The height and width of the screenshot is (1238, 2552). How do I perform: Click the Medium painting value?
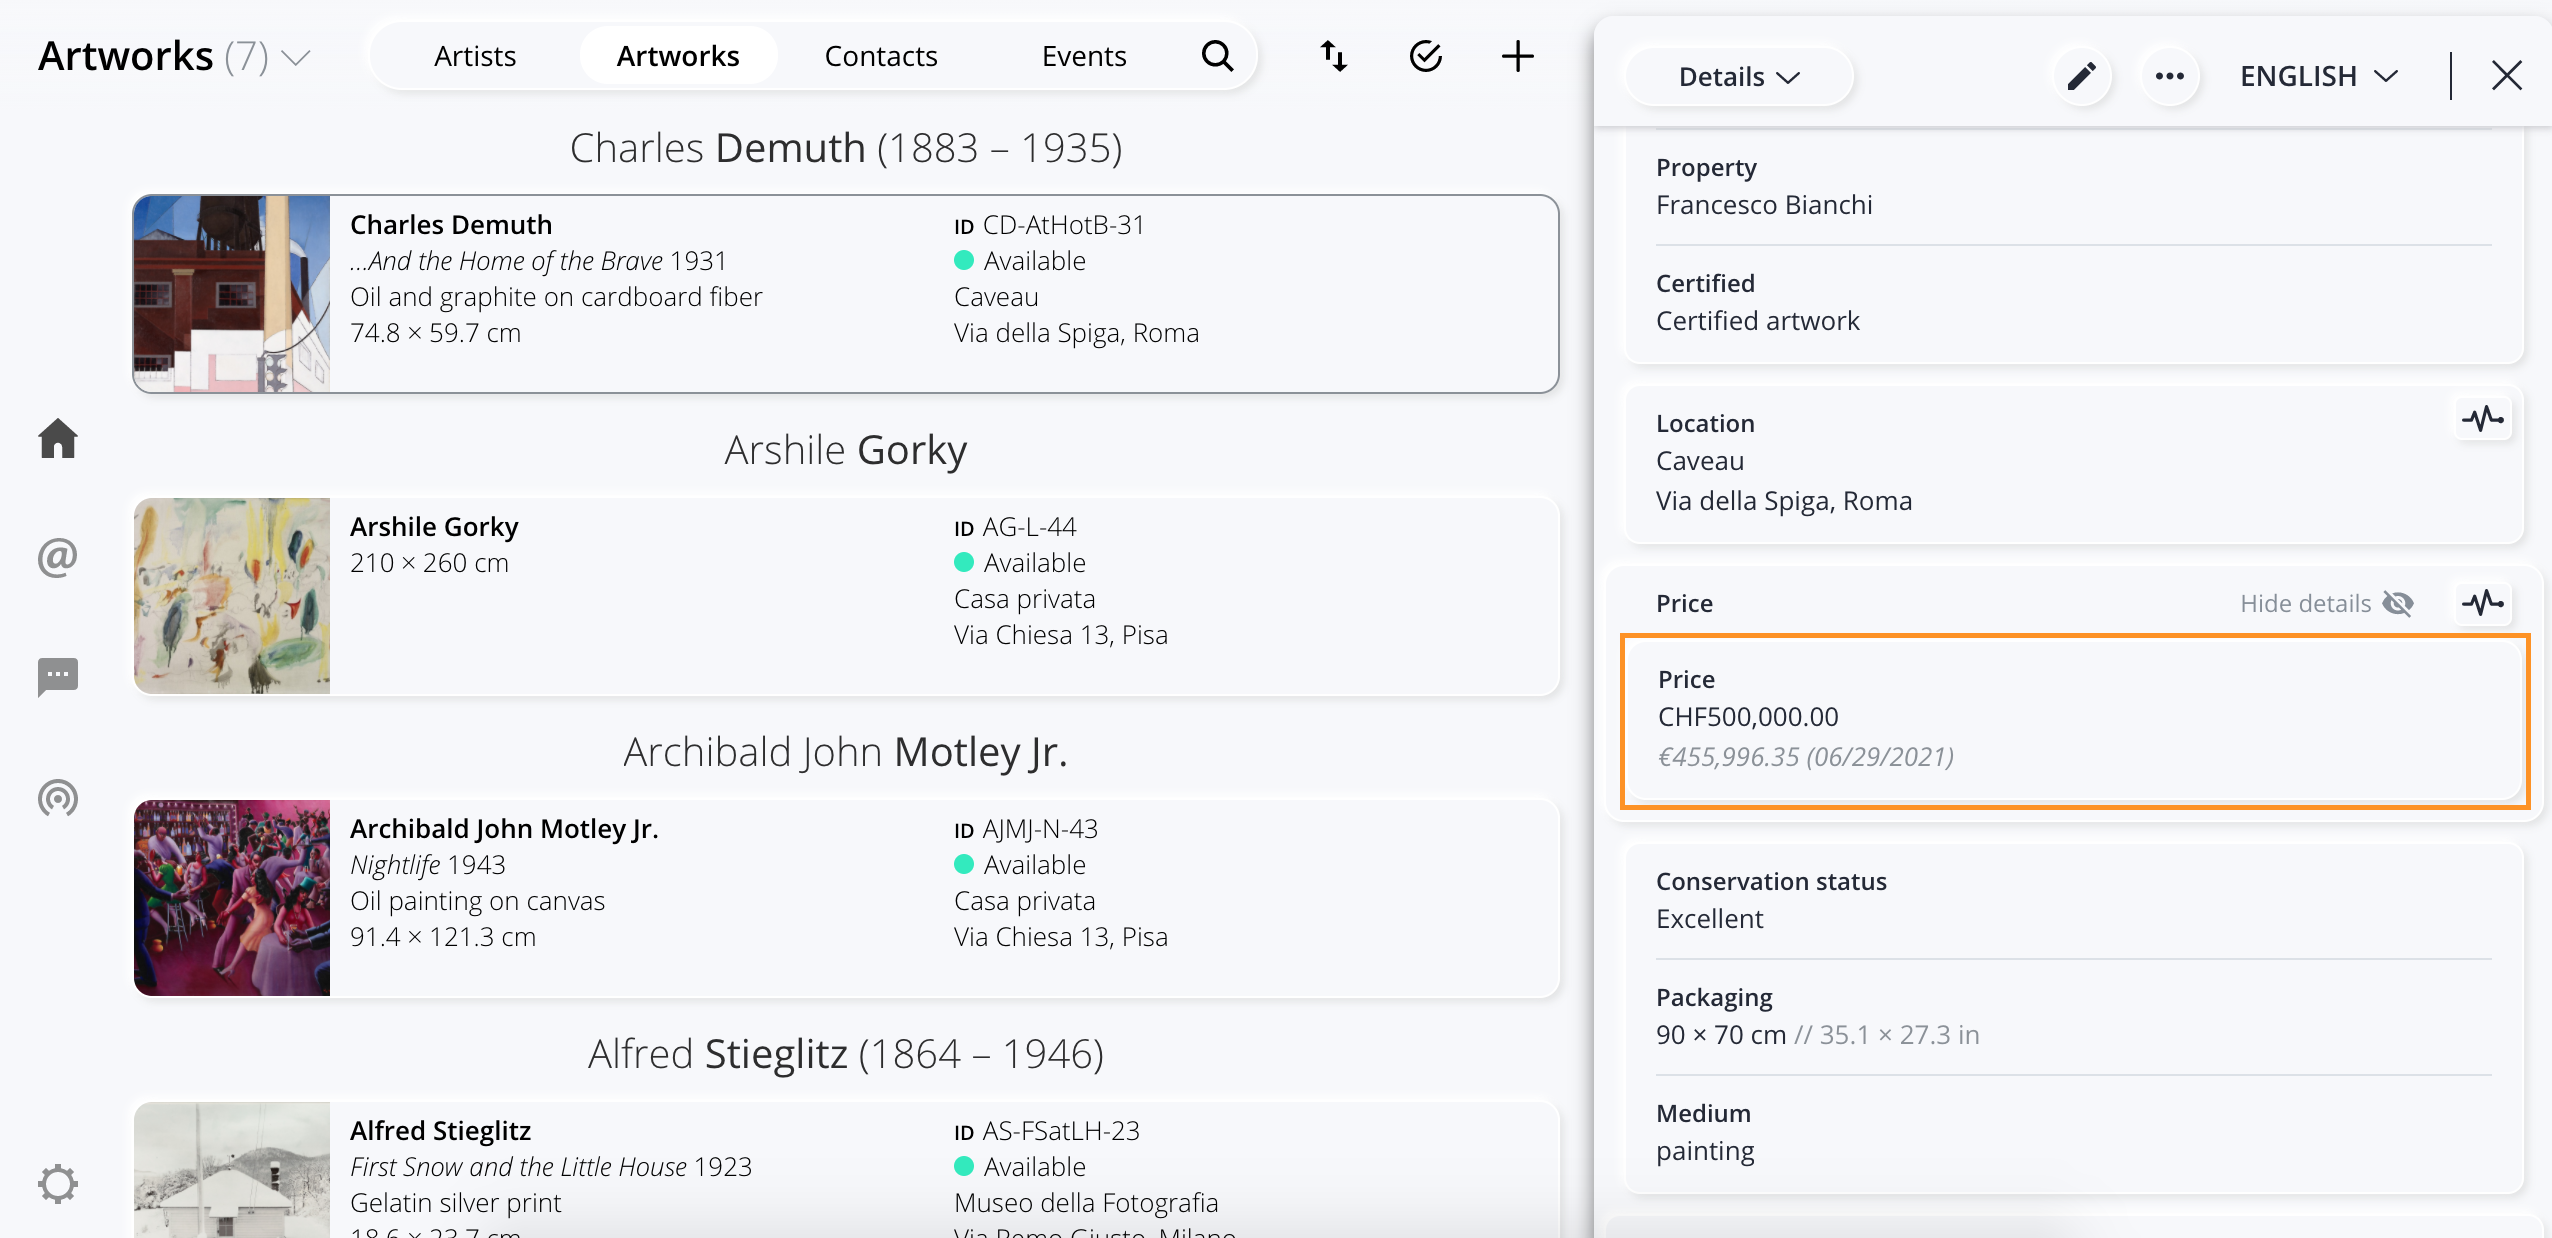click(1705, 1151)
